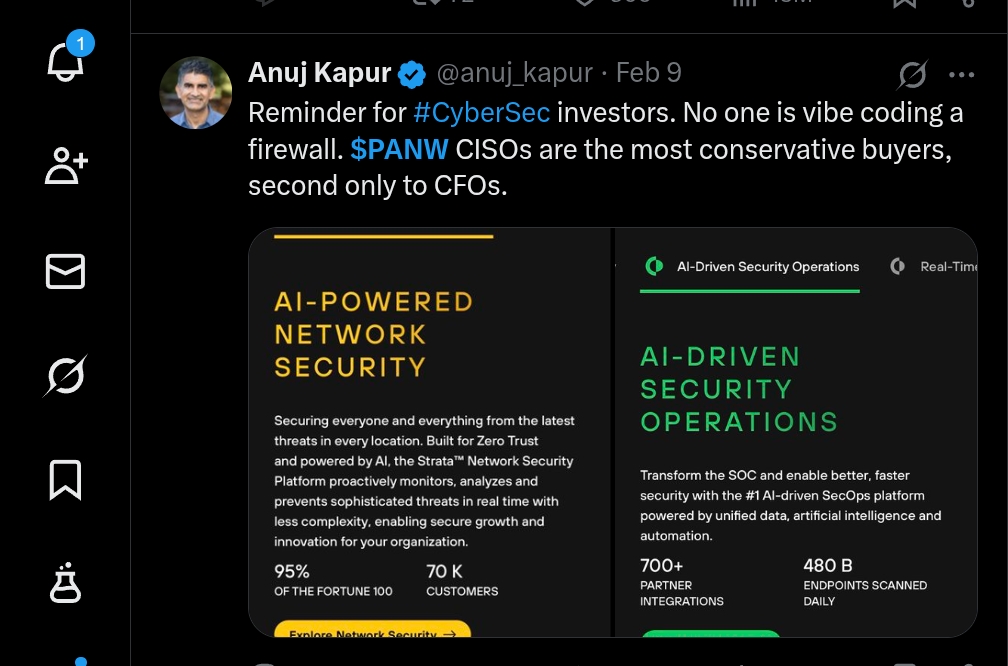1008x666 pixels.
Task: Expand the three-dot More menu on the post
Action: coord(961,74)
